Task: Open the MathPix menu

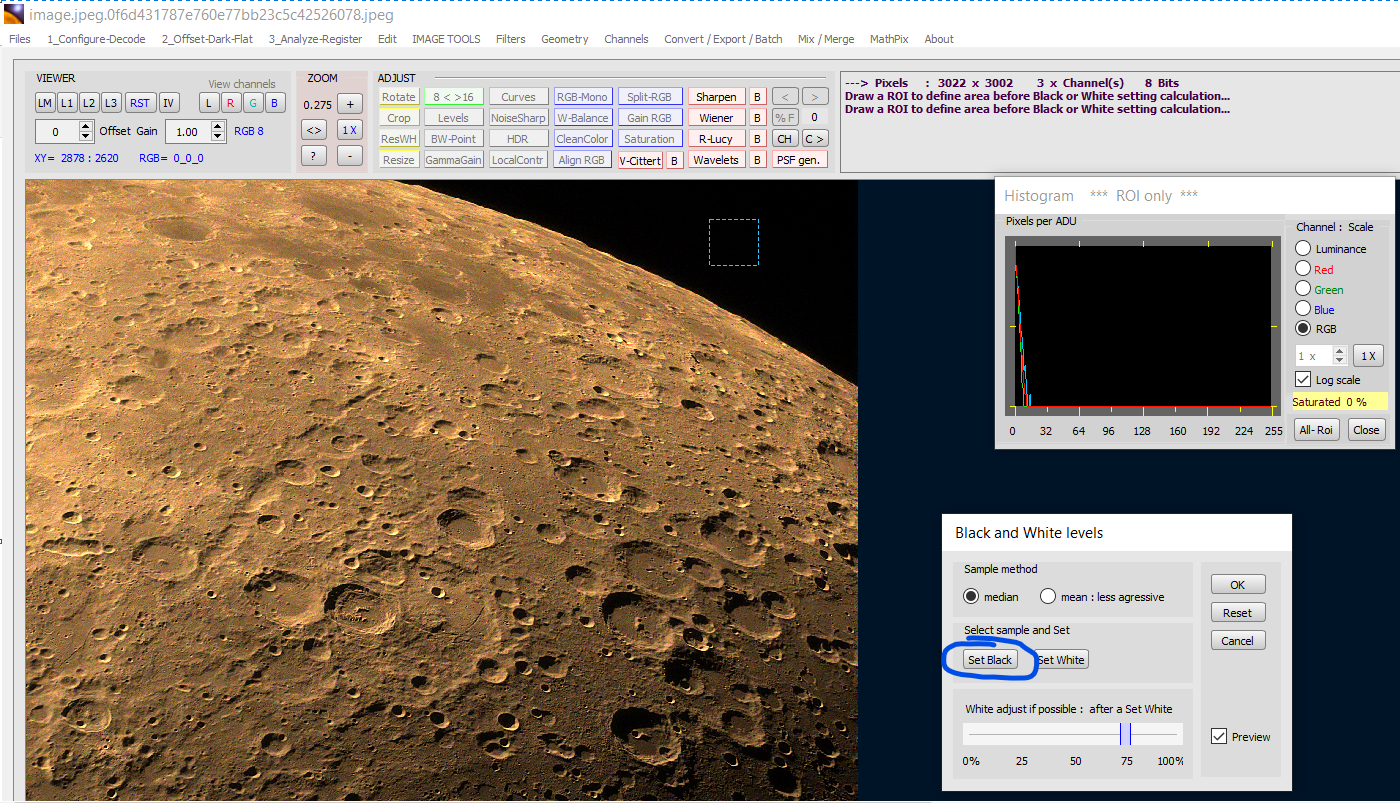Action: tap(890, 39)
